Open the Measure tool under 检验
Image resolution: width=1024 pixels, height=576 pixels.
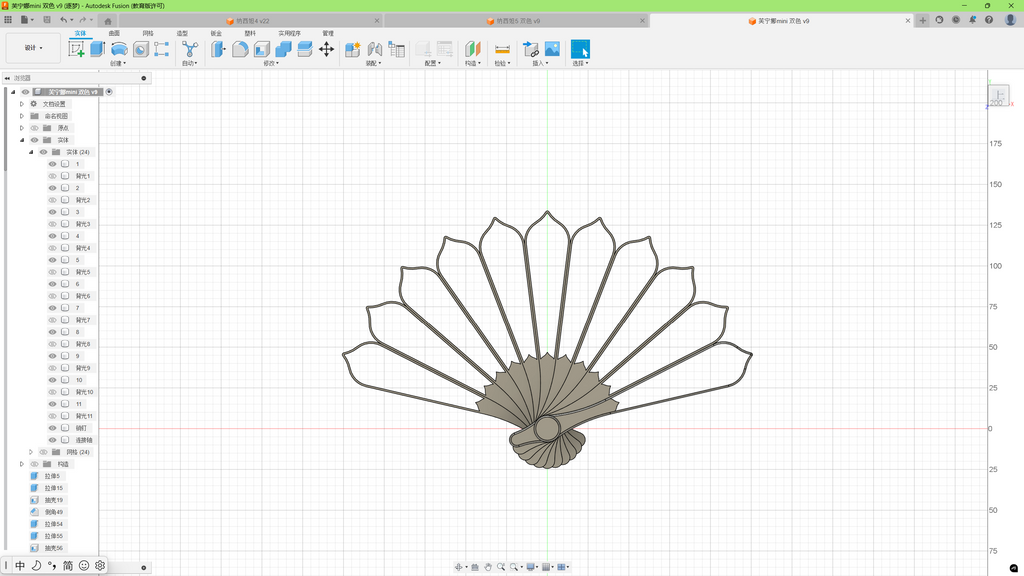[502, 49]
